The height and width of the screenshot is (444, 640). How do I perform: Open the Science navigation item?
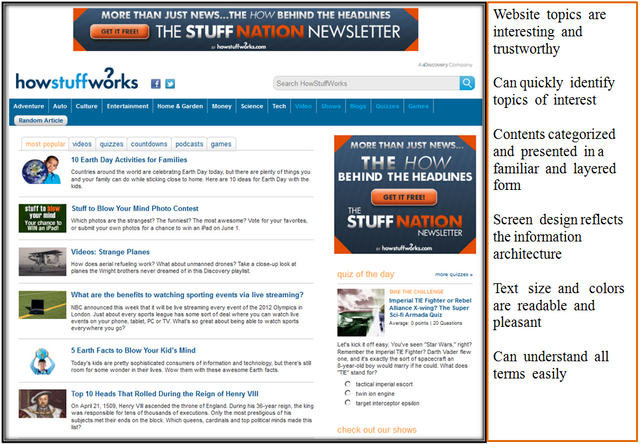pyautogui.click(x=252, y=106)
